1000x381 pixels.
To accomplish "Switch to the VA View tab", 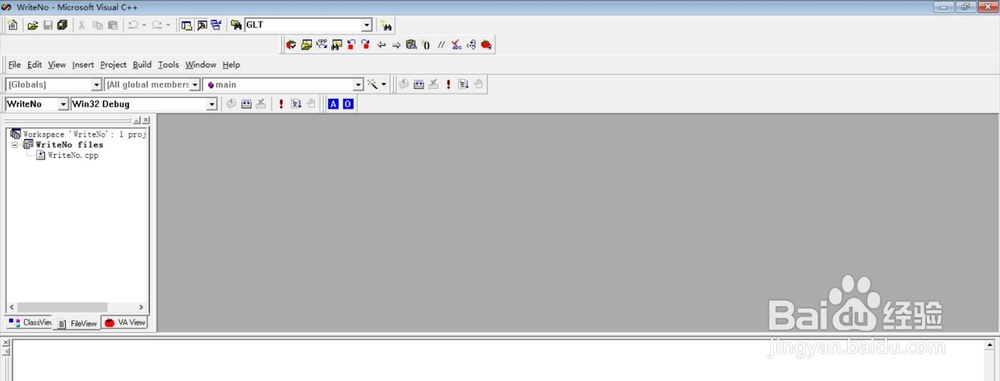I will pos(125,322).
